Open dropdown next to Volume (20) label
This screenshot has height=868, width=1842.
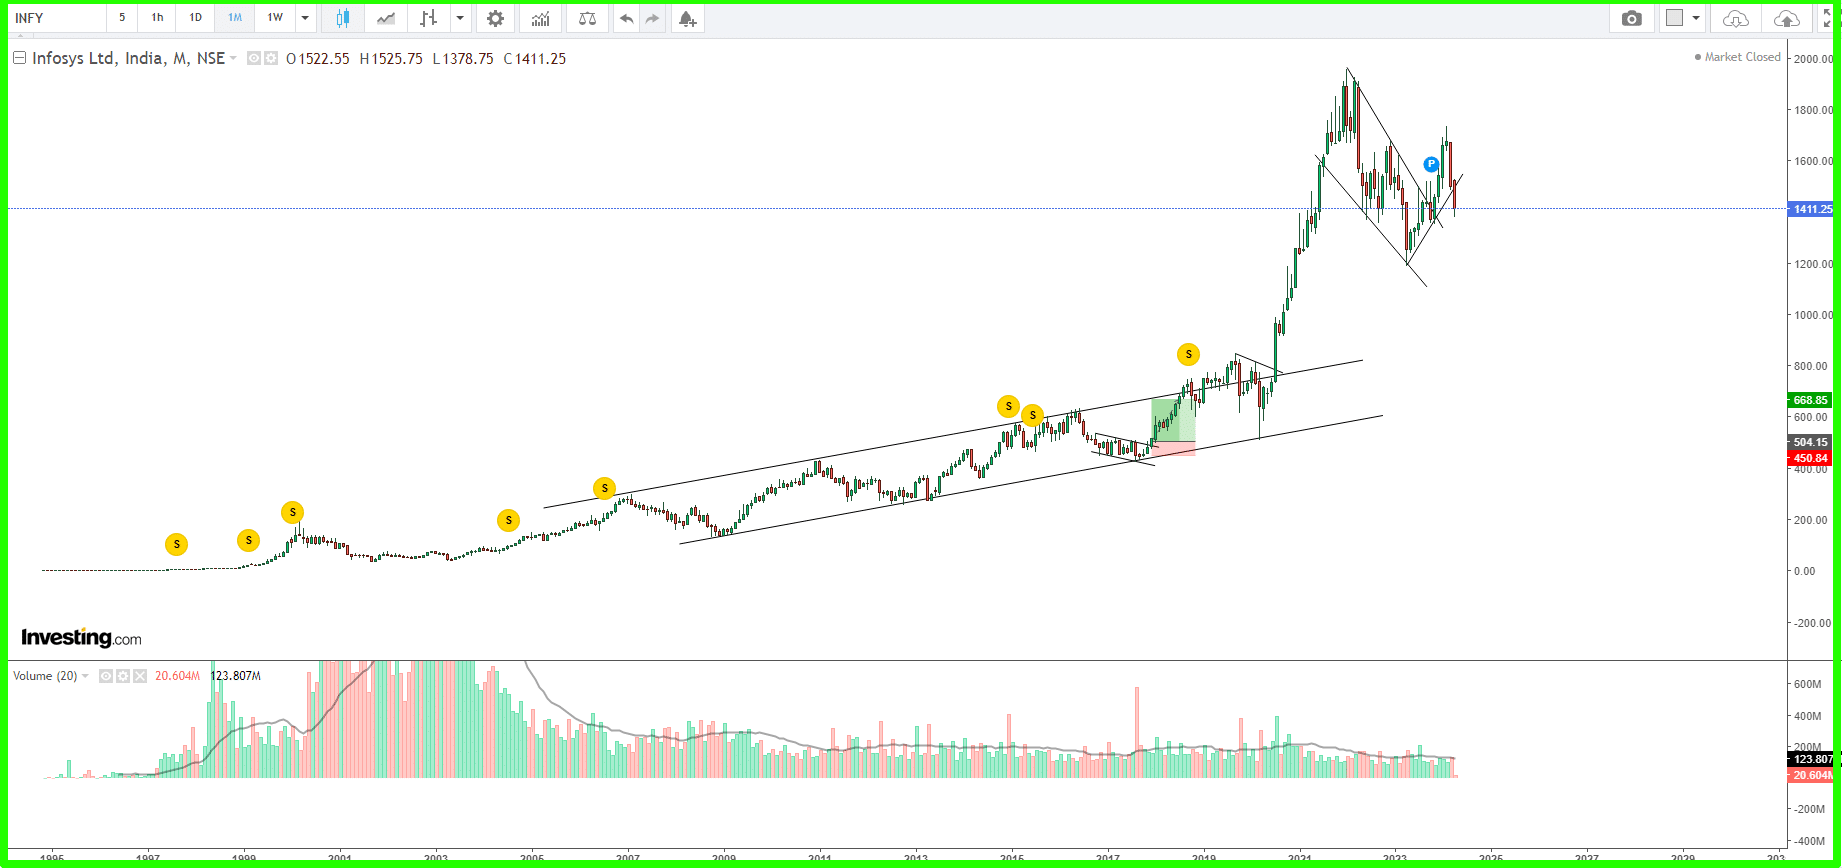85,676
